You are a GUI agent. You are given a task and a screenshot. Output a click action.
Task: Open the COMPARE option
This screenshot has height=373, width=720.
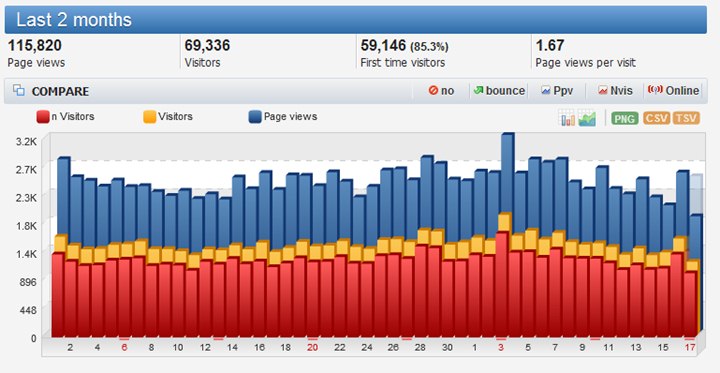[x=60, y=91]
